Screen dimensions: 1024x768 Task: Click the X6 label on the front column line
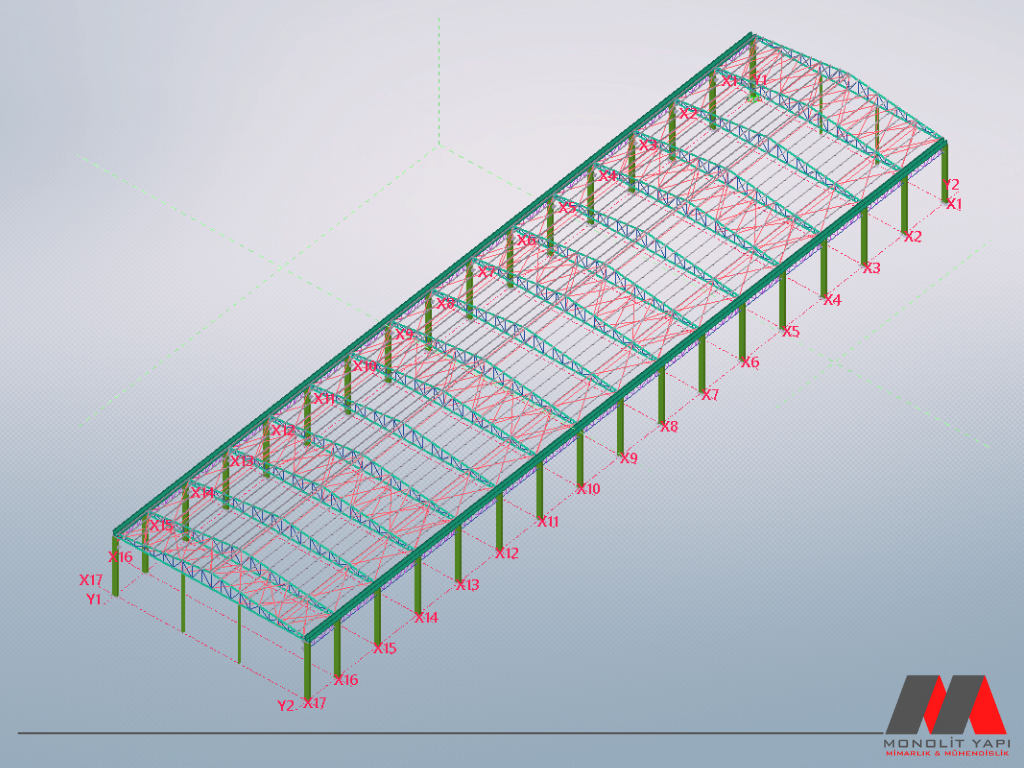750,363
